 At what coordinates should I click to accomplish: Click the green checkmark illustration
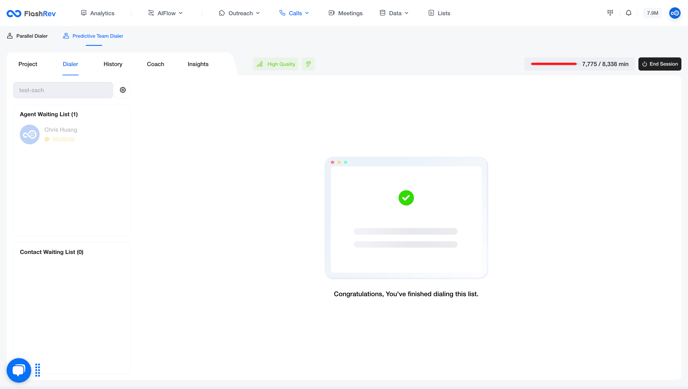click(406, 198)
